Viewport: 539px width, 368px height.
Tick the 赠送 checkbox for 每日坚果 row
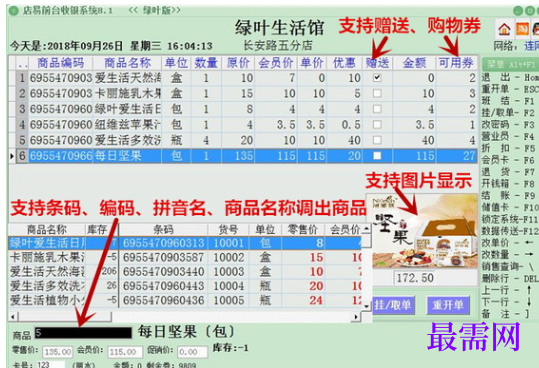click(x=377, y=156)
